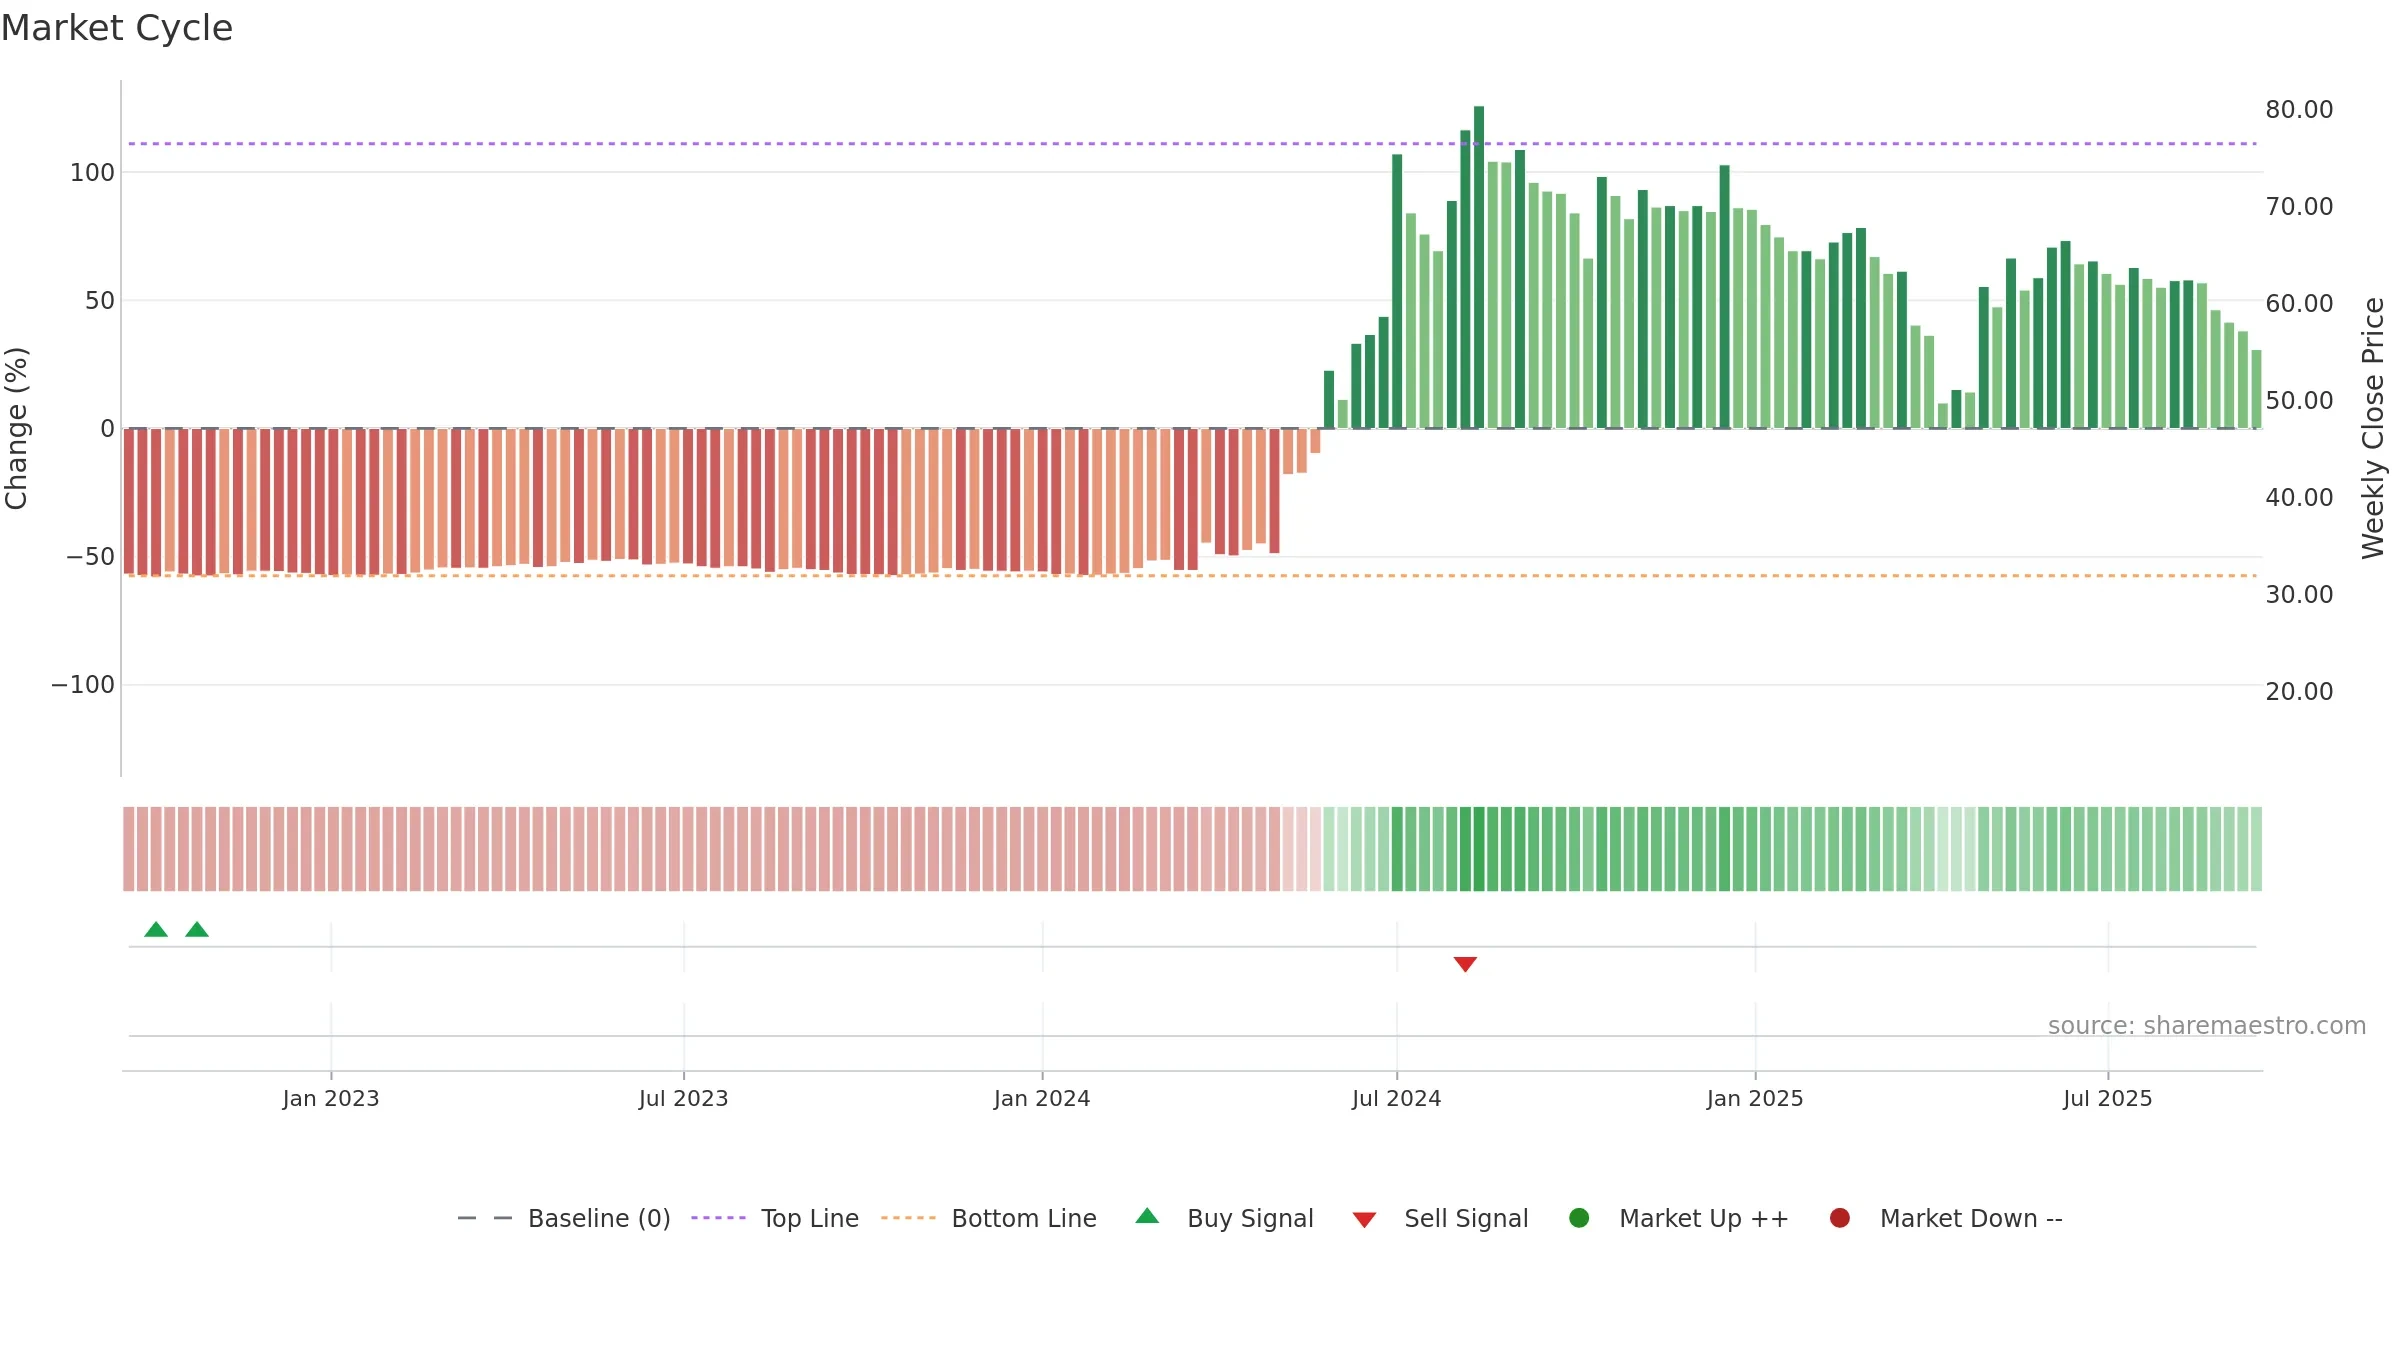
Task: Click the Buy Signal legend triangle icon
Action: [1147, 1216]
